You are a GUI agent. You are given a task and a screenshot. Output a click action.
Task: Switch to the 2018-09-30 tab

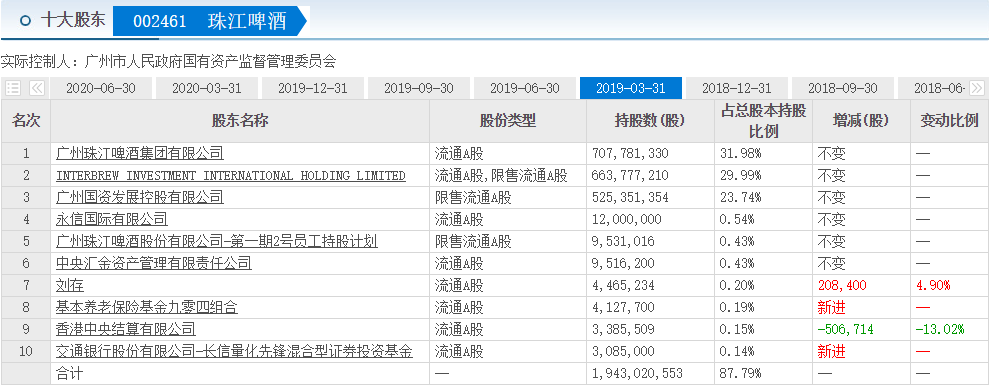(x=843, y=88)
